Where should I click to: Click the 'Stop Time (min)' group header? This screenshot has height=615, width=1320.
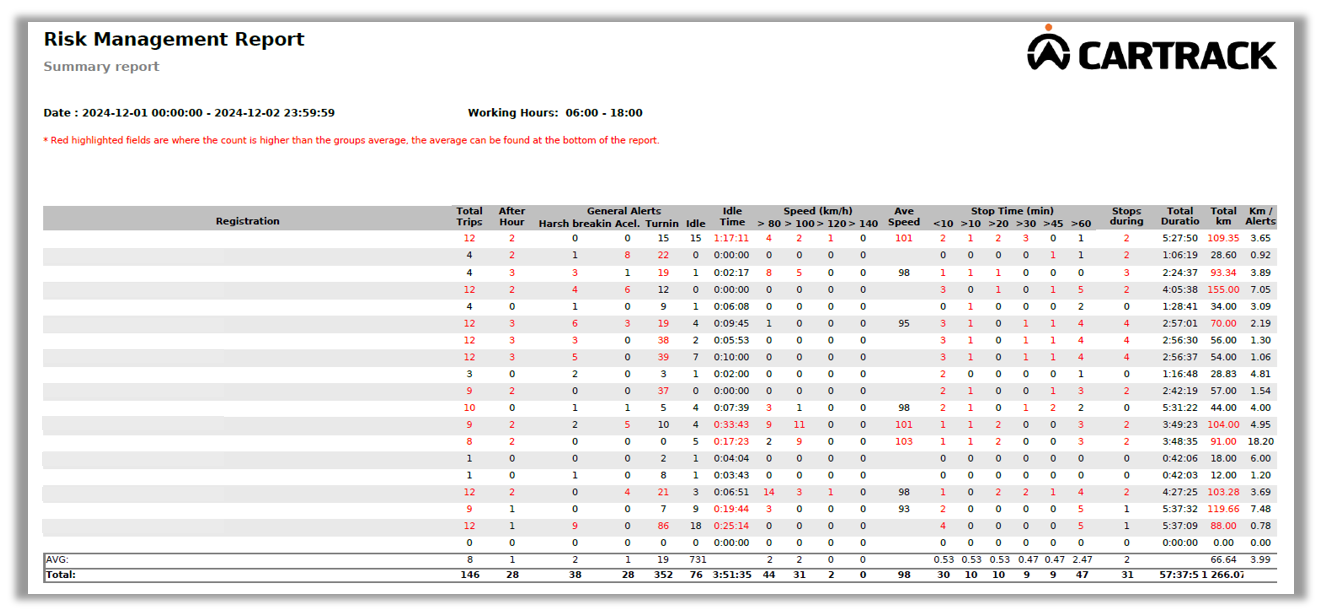[1012, 211]
